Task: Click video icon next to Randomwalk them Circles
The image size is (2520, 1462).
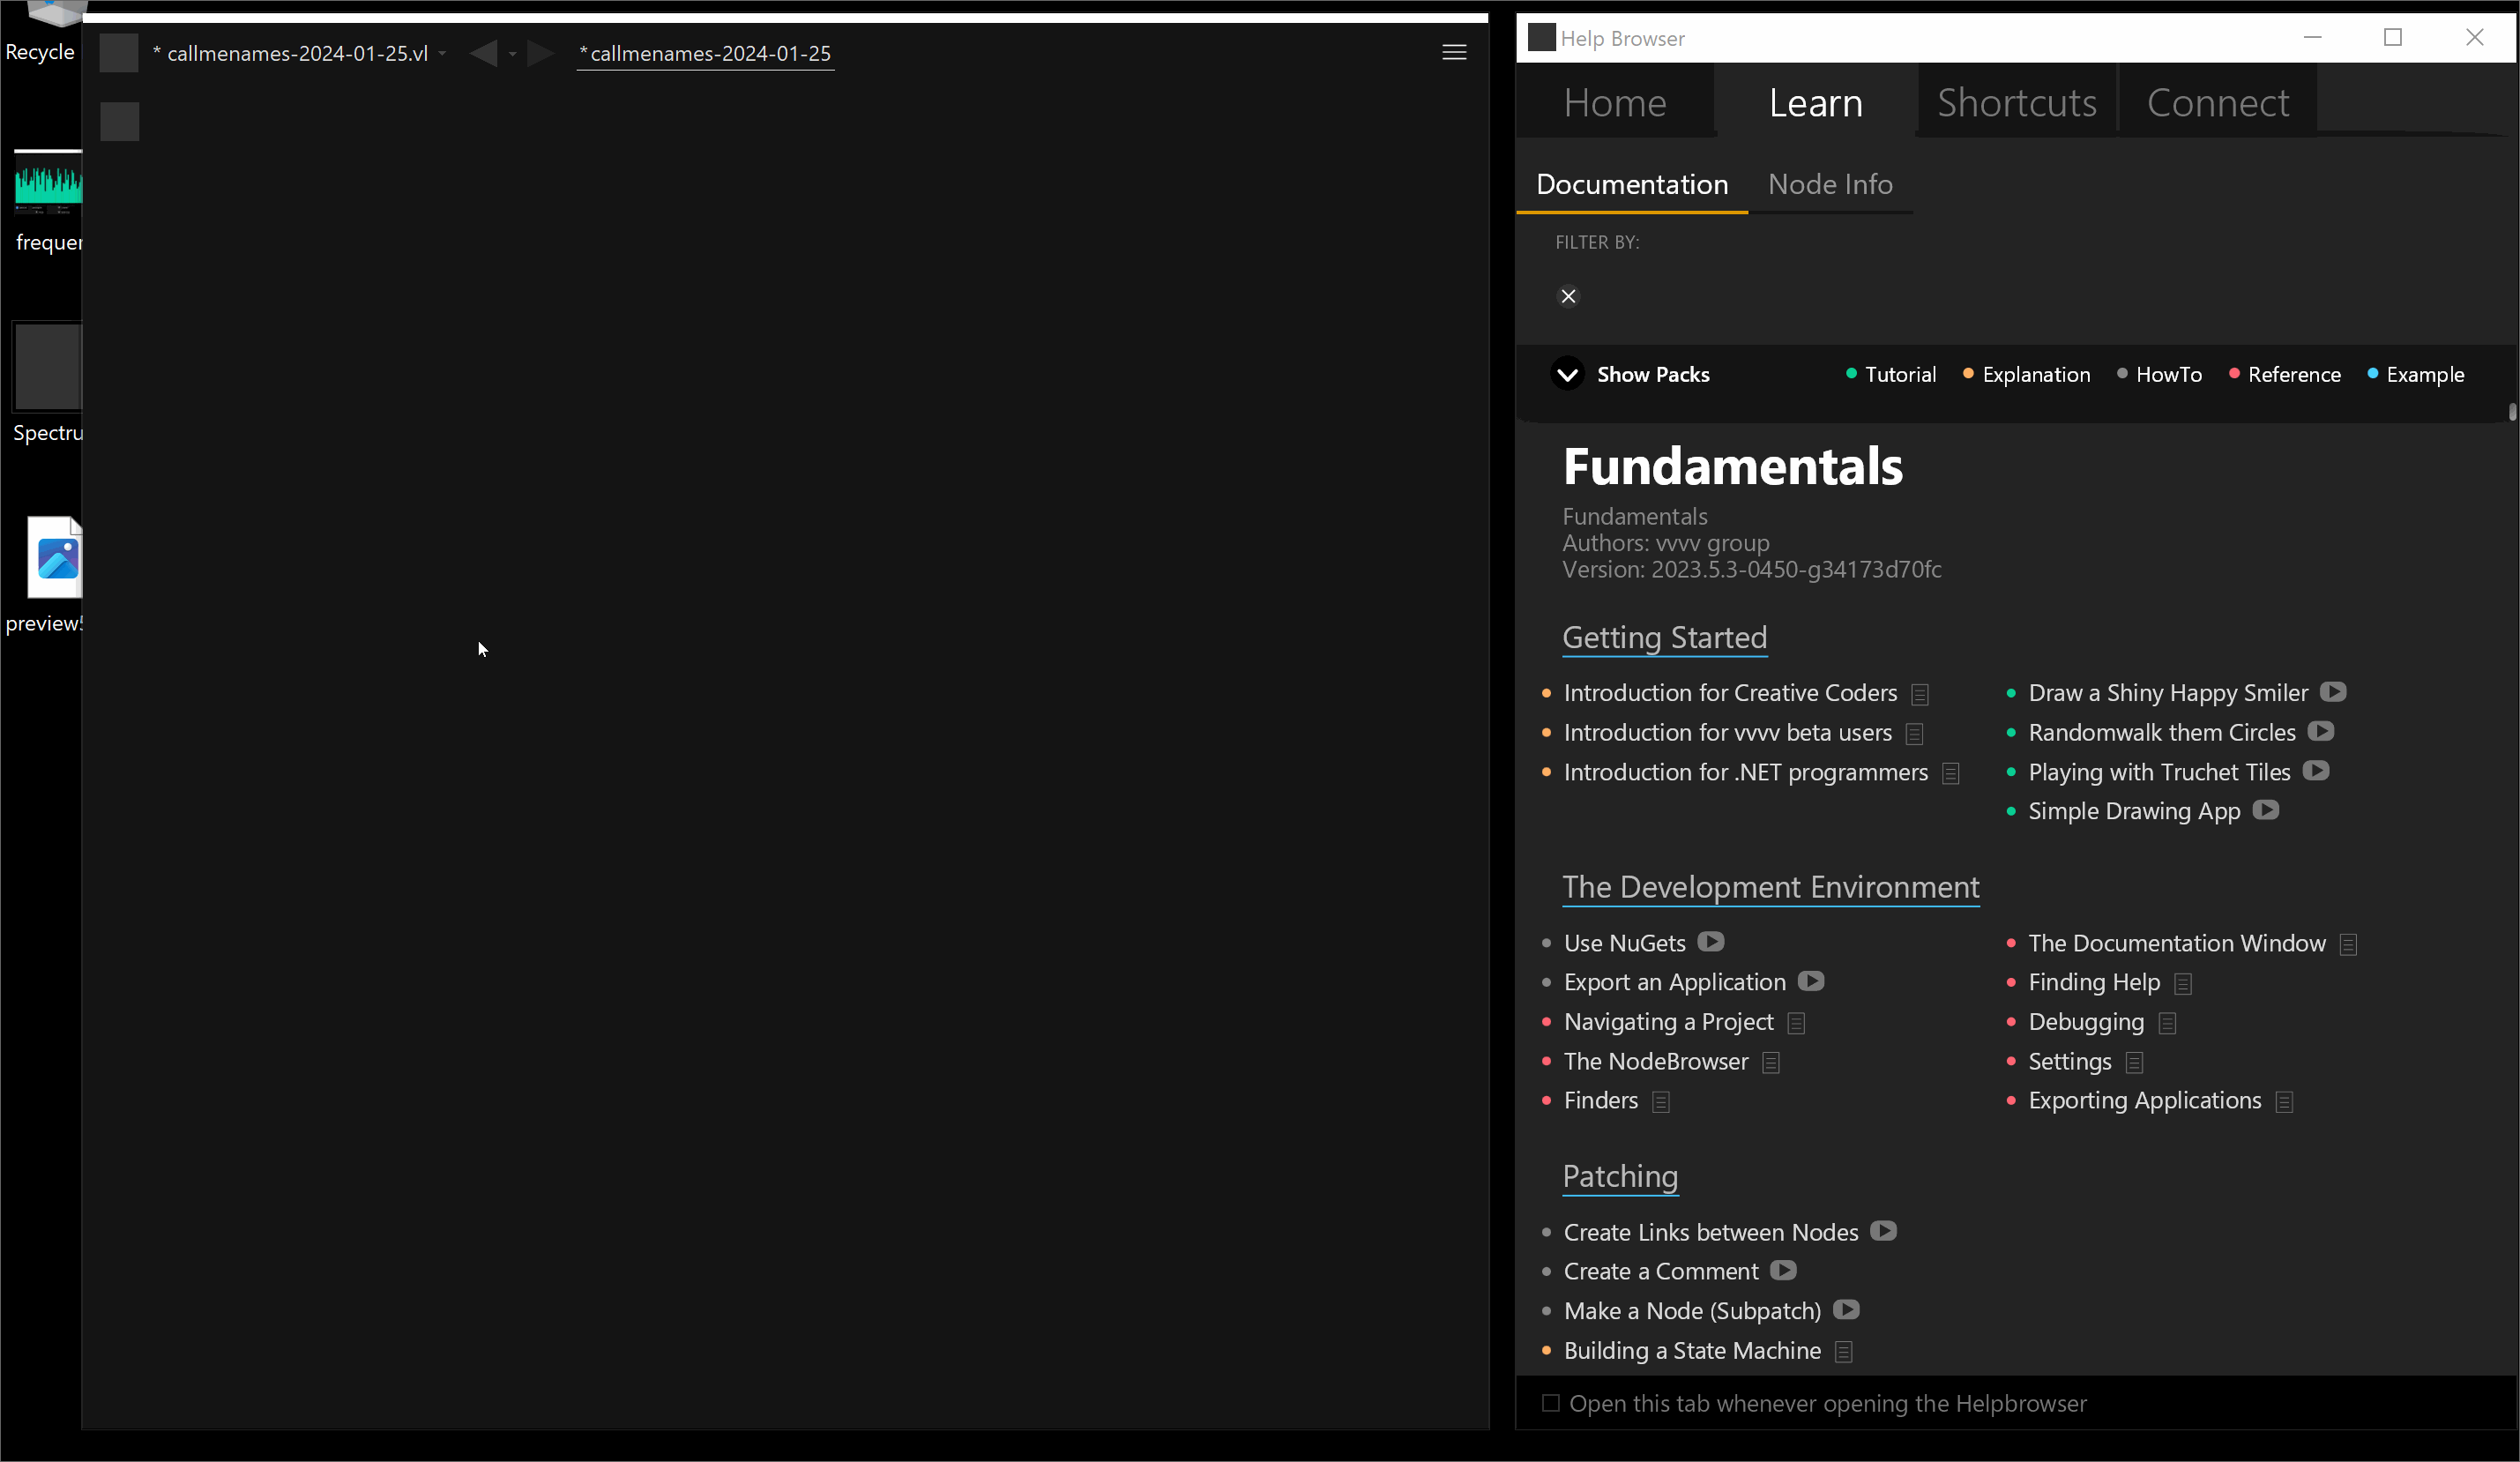Action: 2321,732
